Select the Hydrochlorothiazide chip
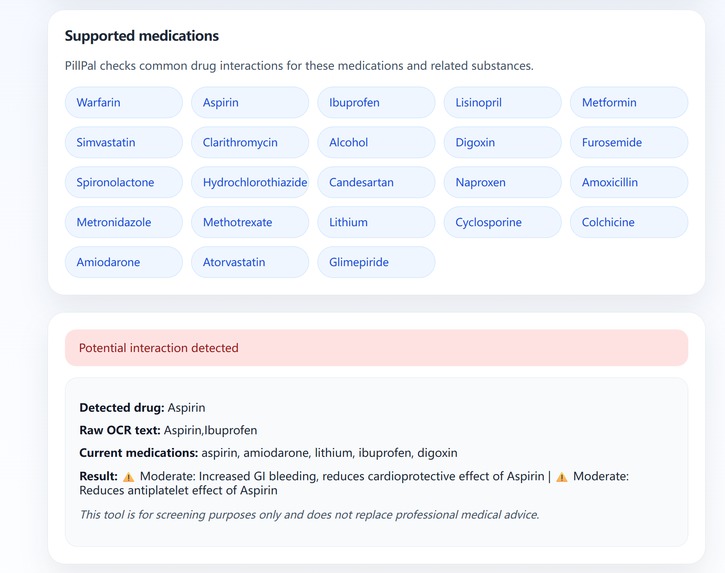This screenshot has width=725, height=573. tap(250, 182)
